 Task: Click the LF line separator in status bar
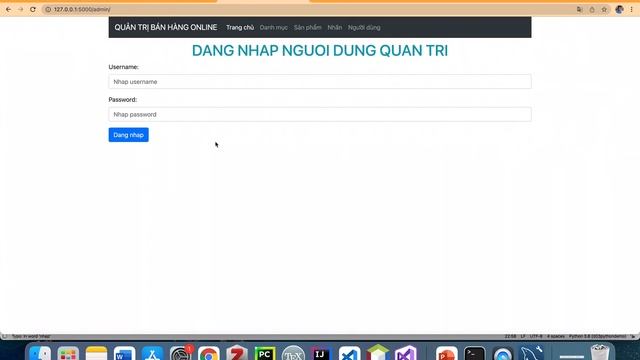coord(523,336)
